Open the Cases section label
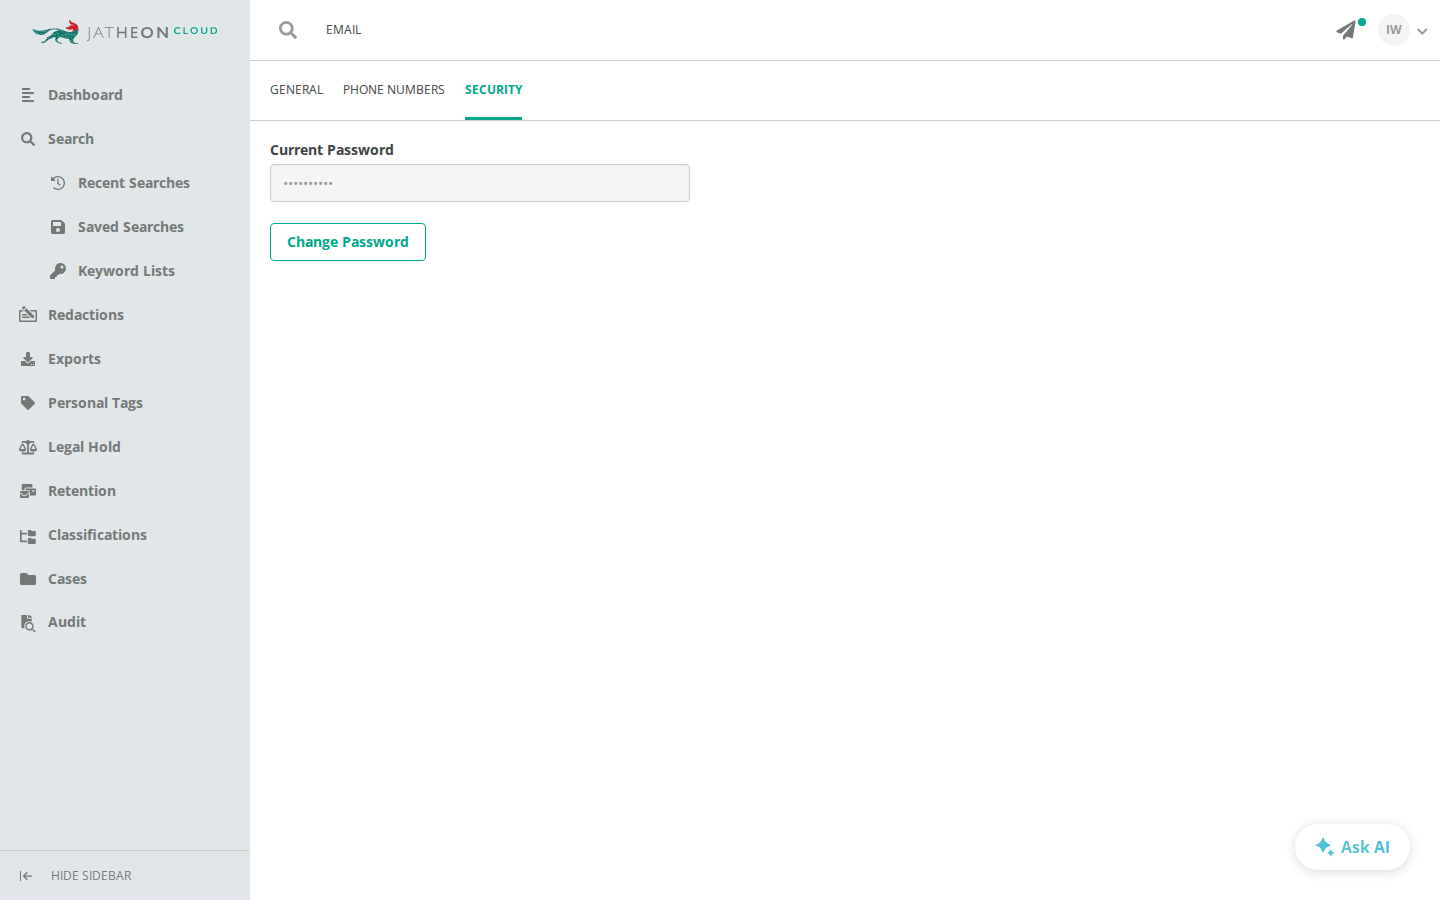1440x900 pixels. pos(67,579)
